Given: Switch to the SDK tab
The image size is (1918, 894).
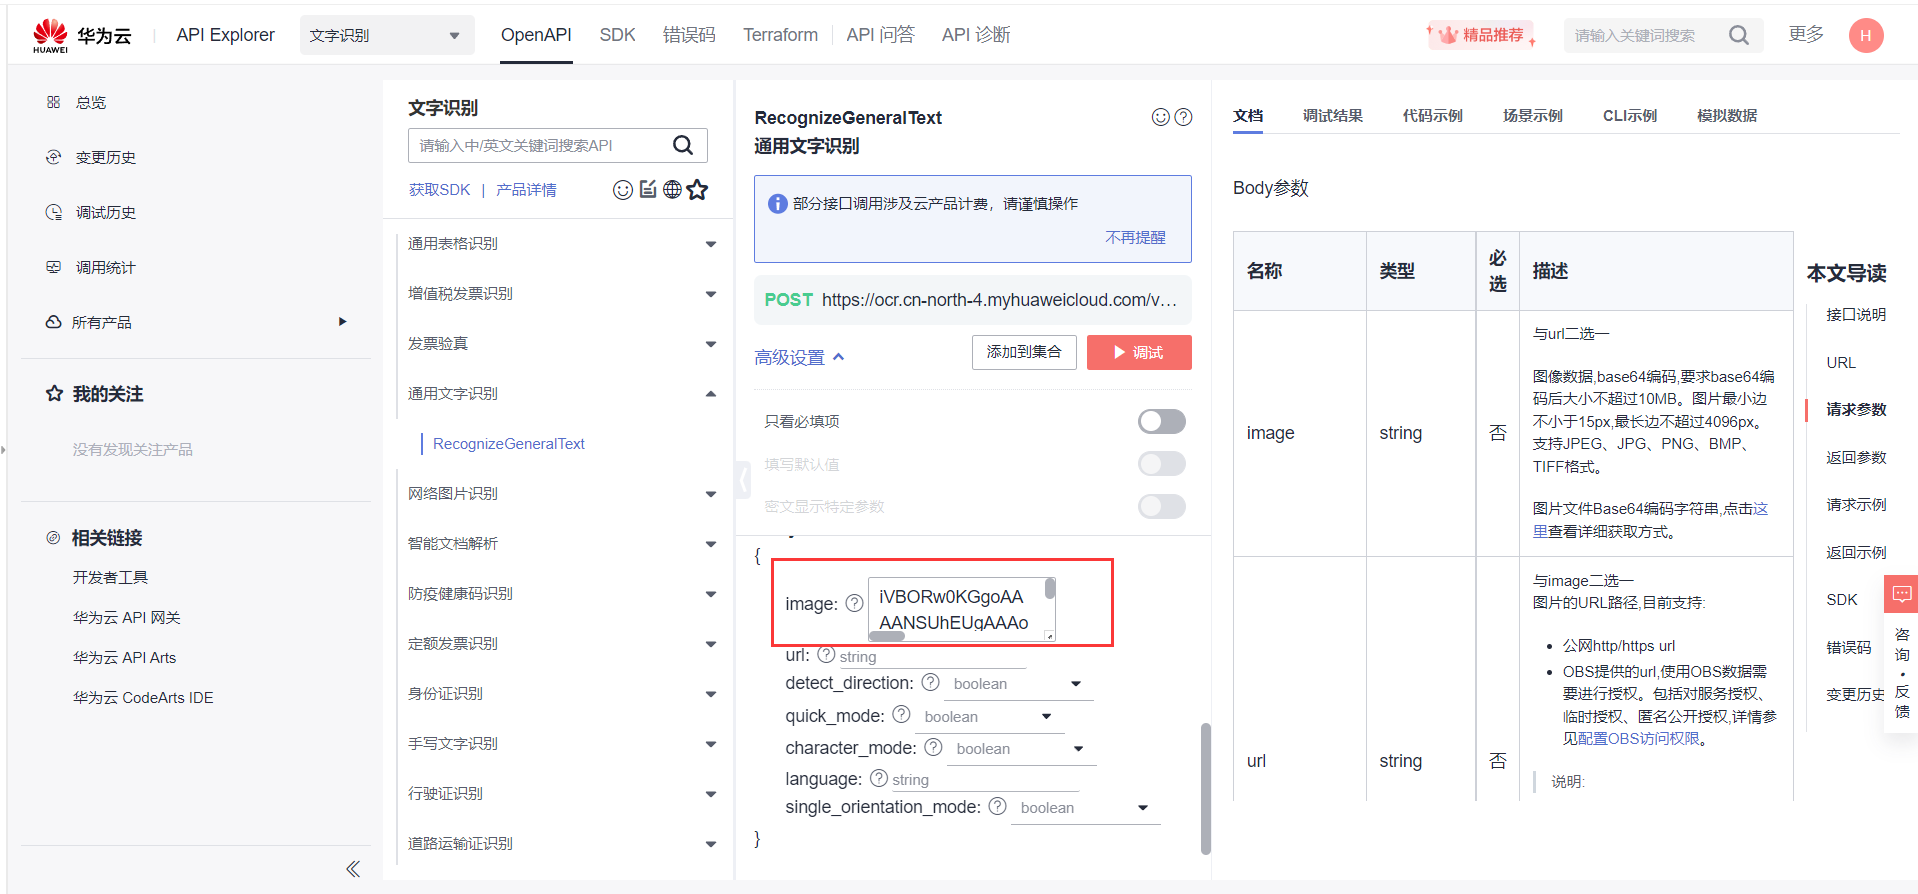Looking at the screenshot, I should tap(617, 35).
